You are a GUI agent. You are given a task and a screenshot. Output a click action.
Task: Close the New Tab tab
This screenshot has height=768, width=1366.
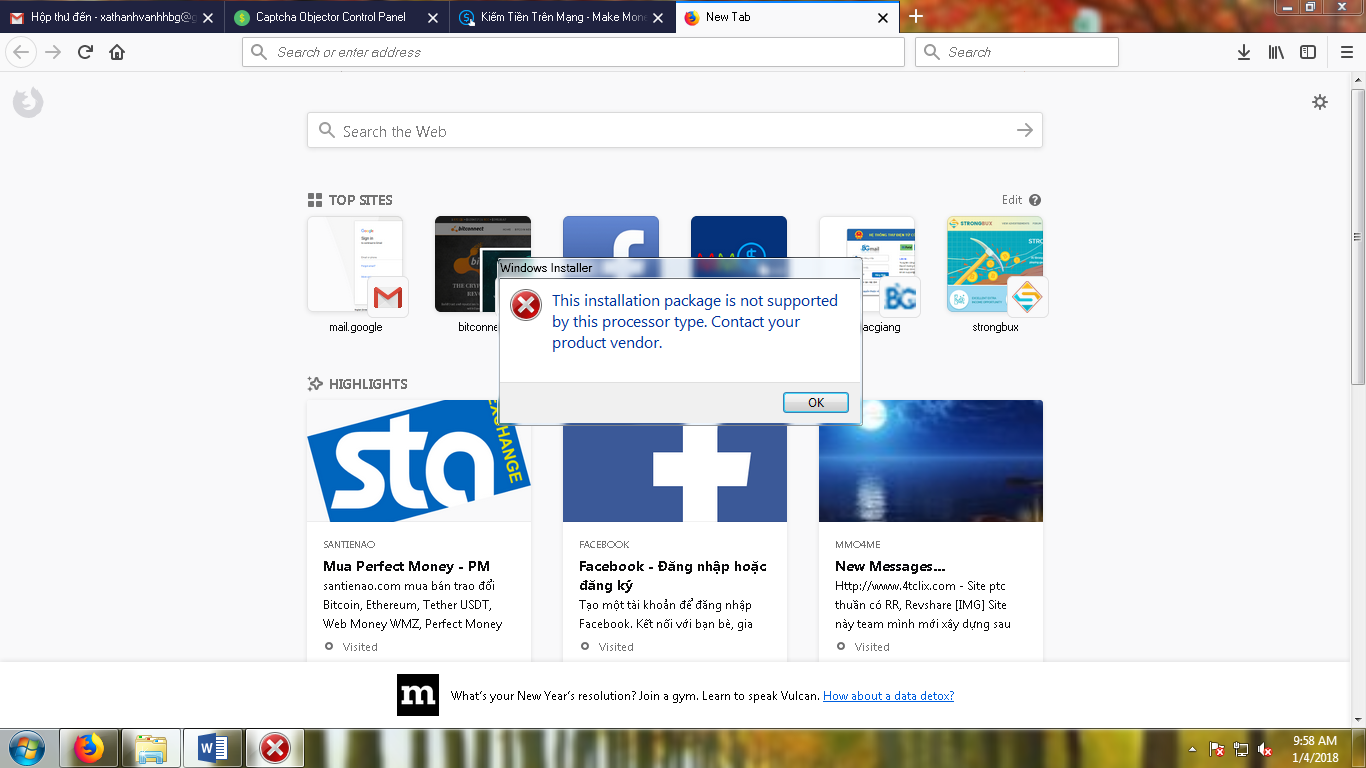click(883, 18)
